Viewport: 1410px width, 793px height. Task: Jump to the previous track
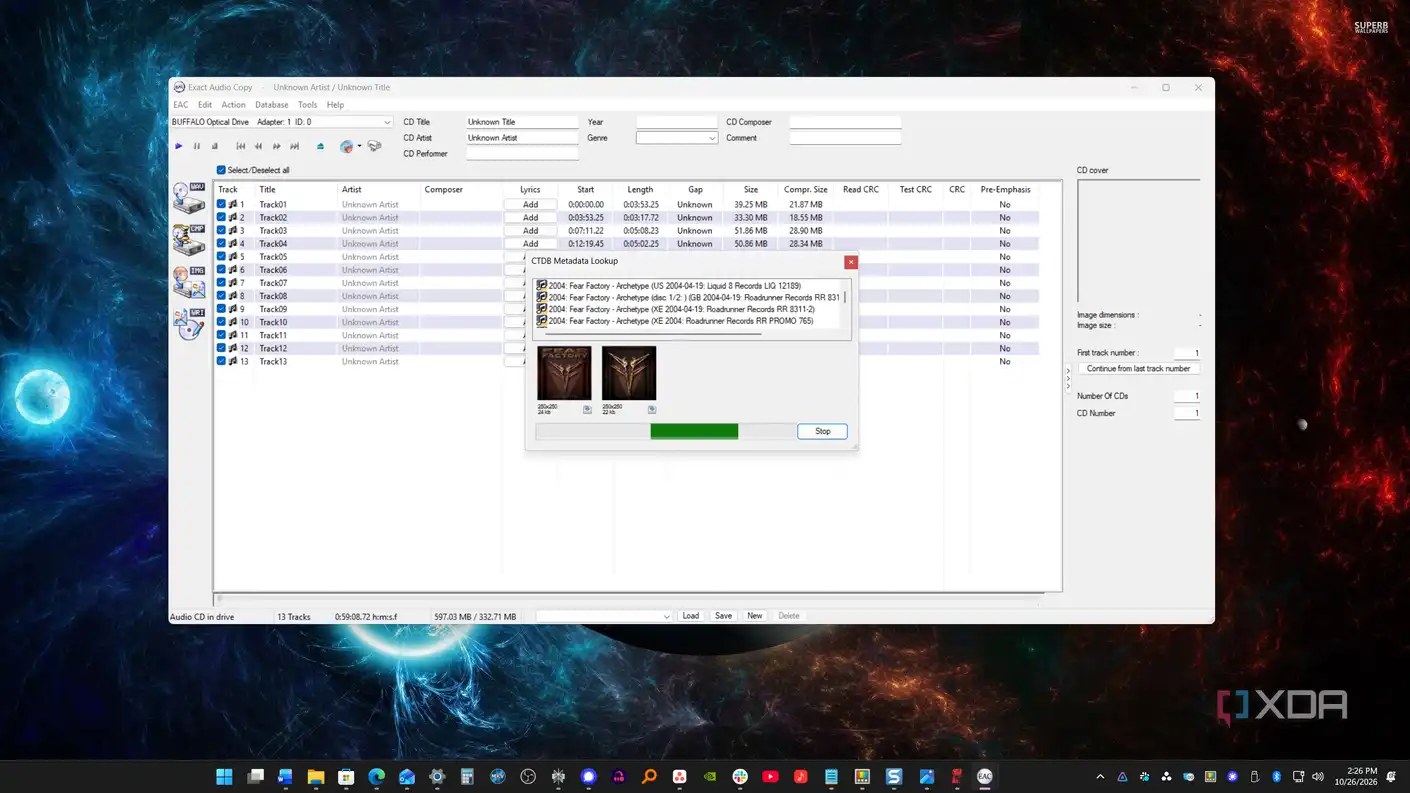240,146
